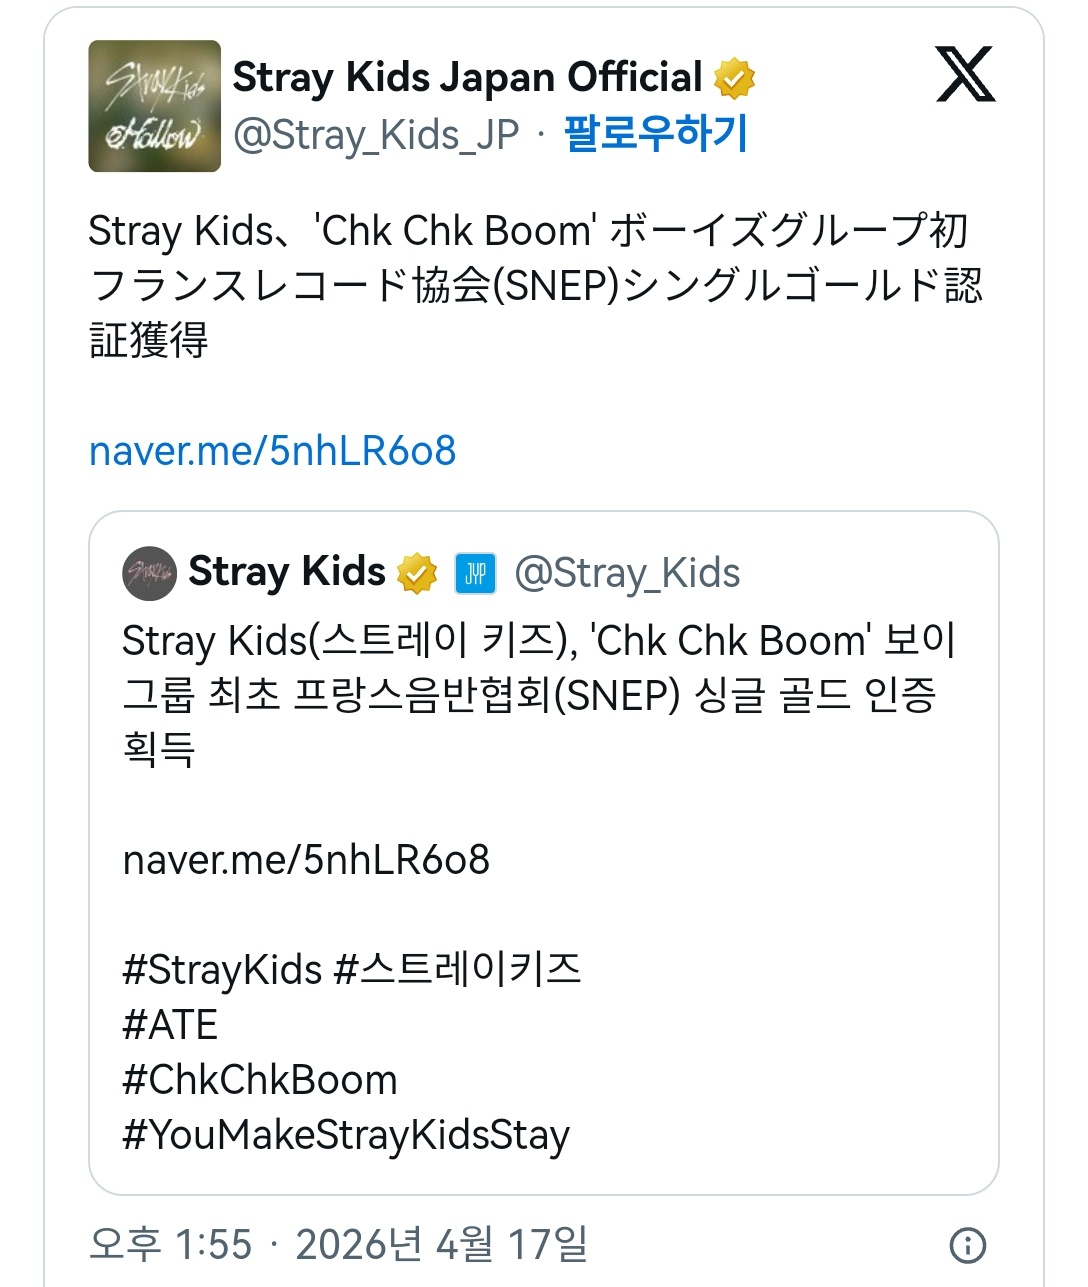The height and width of the screenshot is (1287, 1088).
Task: Click the #YouMakeStrayKidsStay hashtag
Action: pyautogui.click(x=345, y=1135)
